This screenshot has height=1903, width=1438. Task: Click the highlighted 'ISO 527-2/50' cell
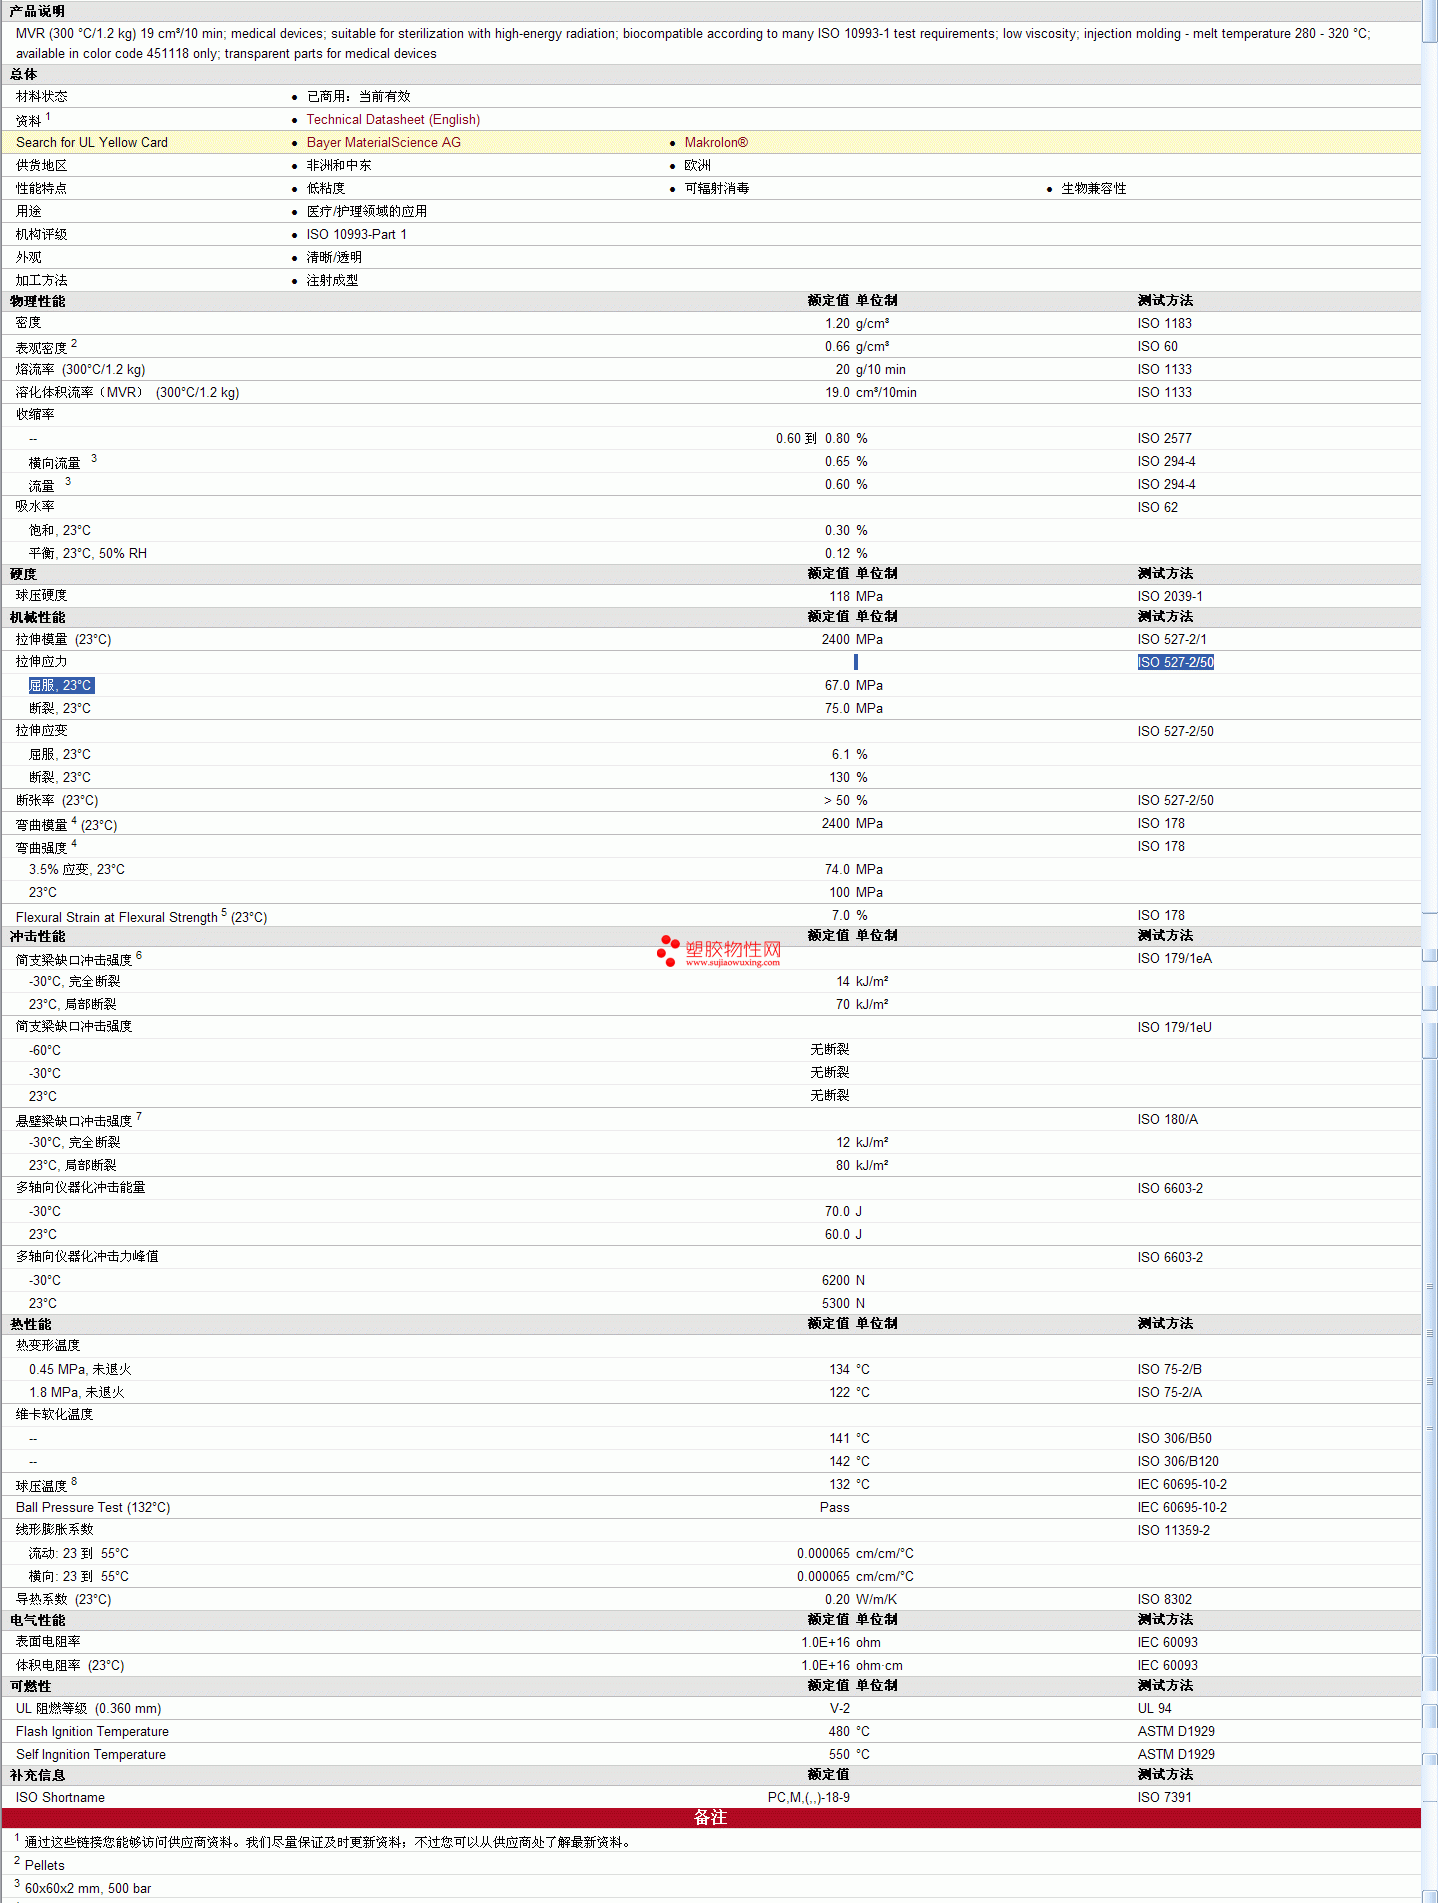1176,663
